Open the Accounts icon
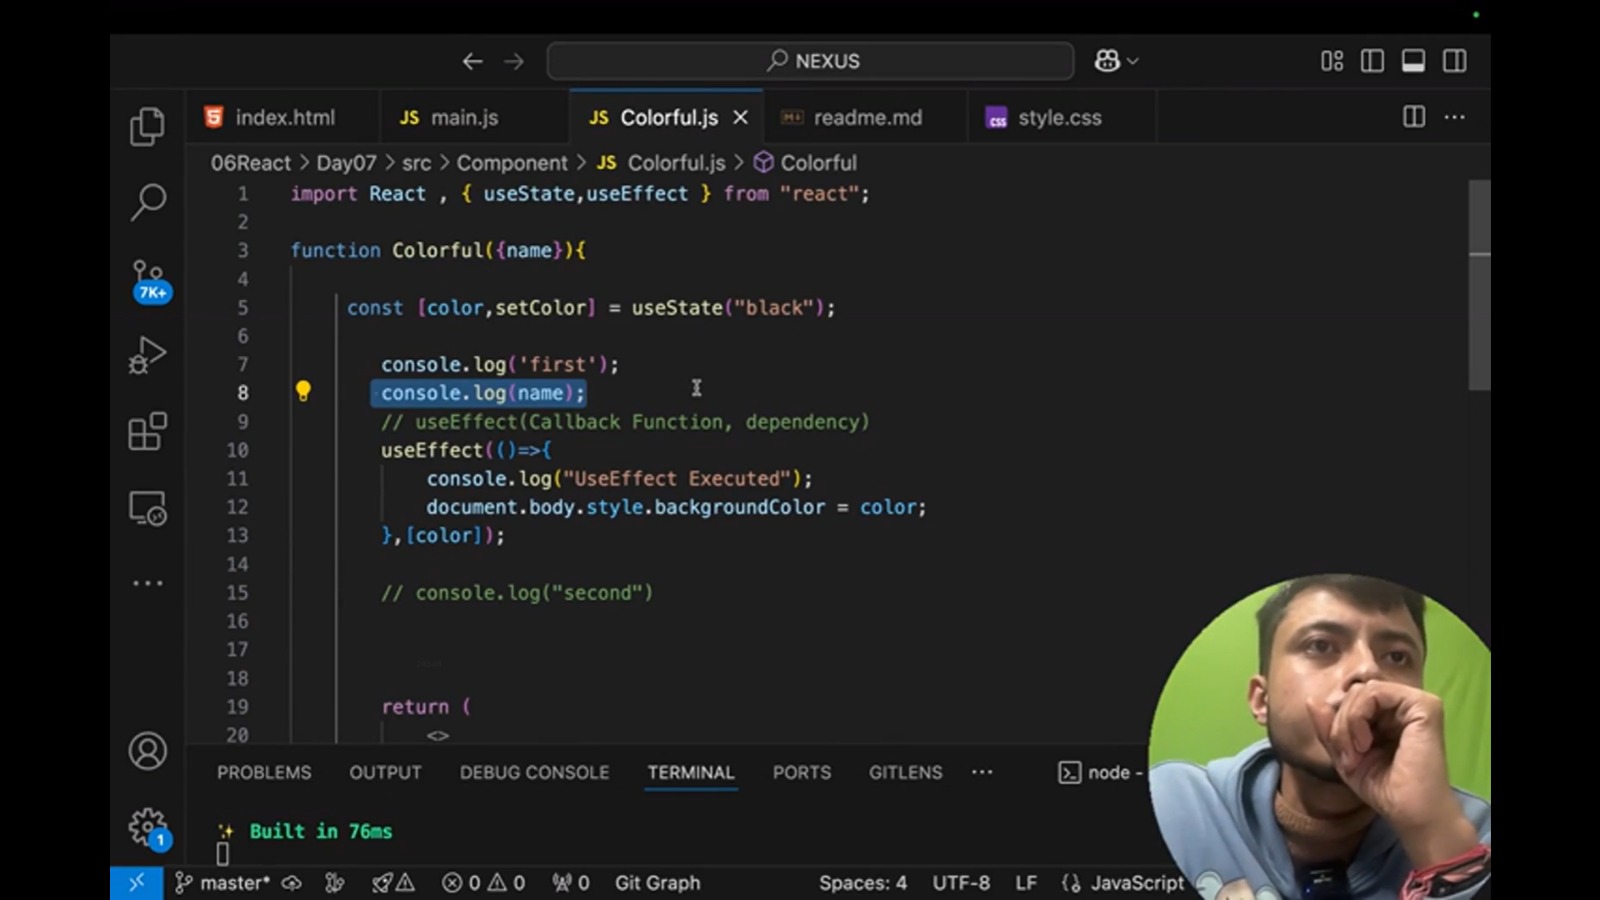Image resolution: width=1600 pixels, height=900 pixels. (148, 751)
